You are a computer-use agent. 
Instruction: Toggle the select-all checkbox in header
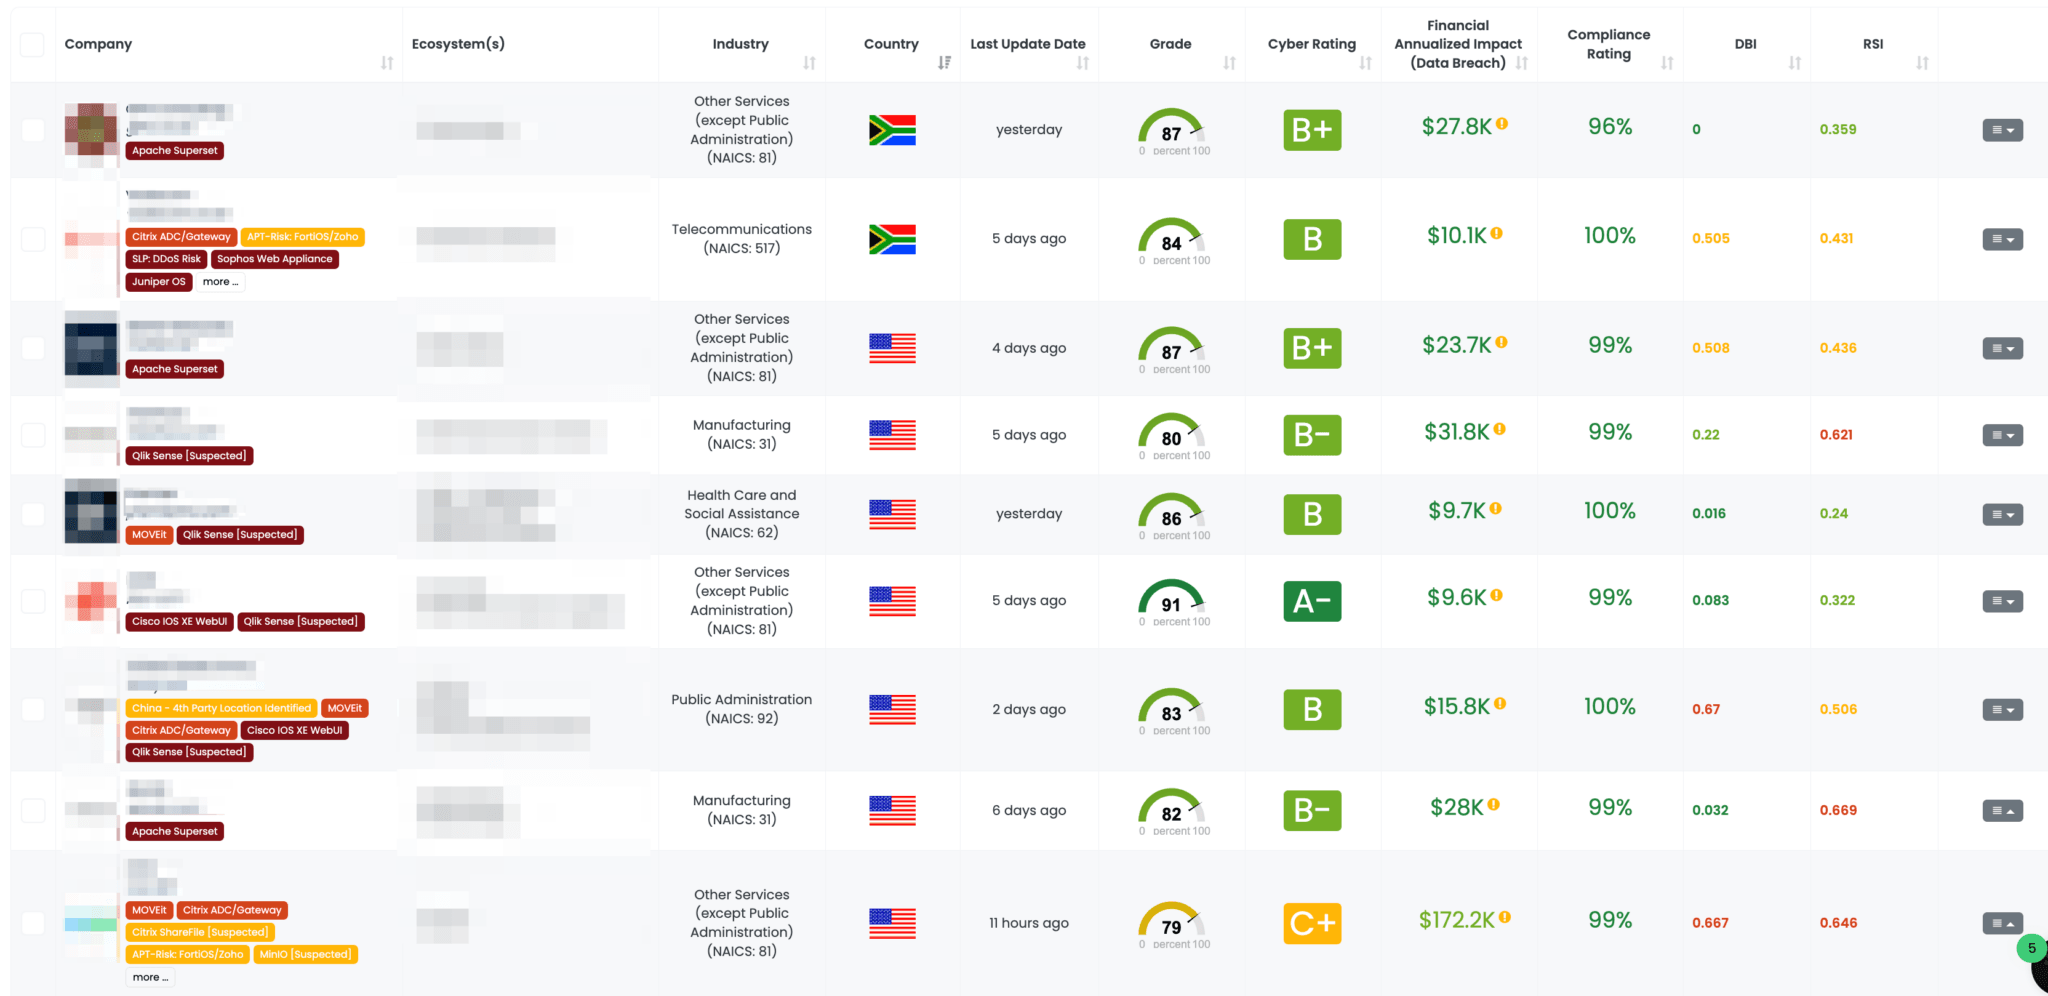(x=33, y=44)
